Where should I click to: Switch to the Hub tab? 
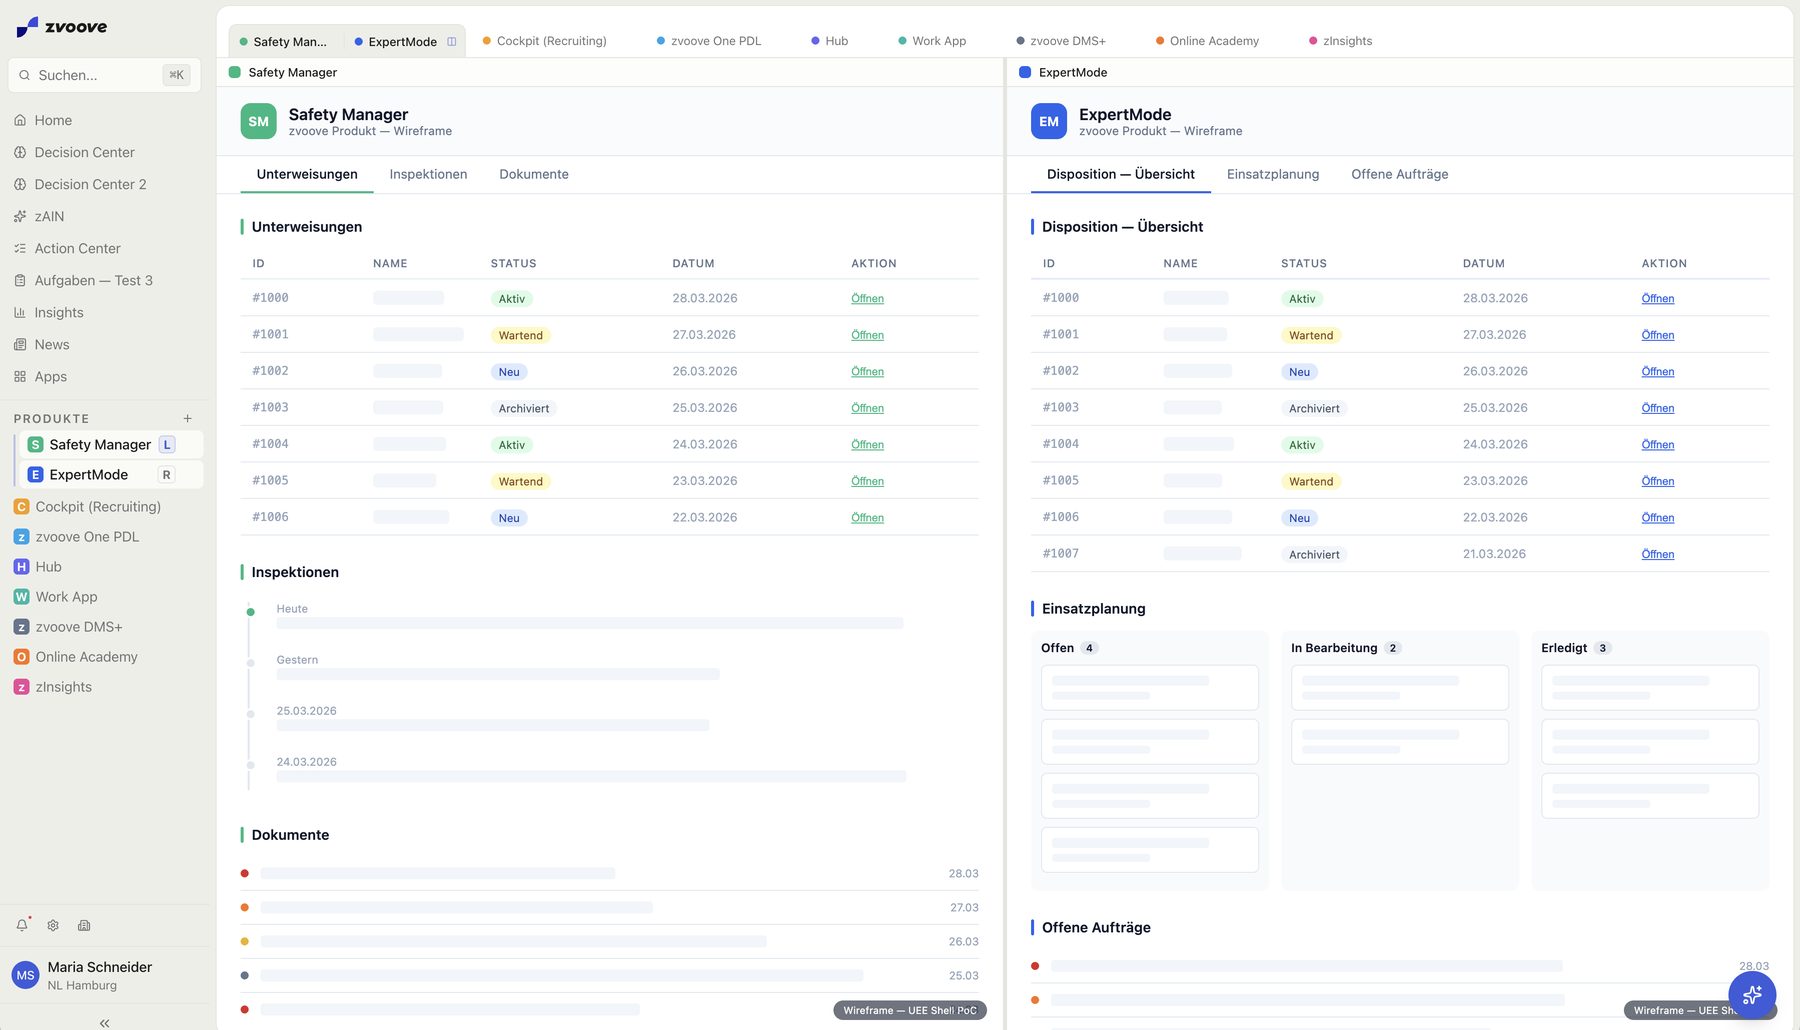(830, 41)
